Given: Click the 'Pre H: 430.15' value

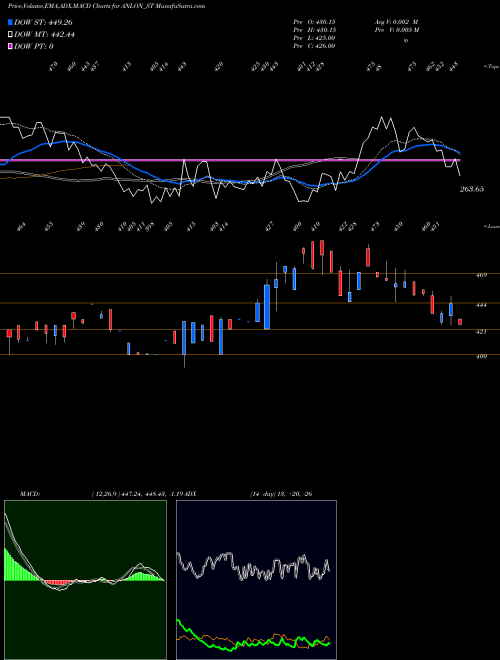Looking at the screenshot, I should coord(314,30).
